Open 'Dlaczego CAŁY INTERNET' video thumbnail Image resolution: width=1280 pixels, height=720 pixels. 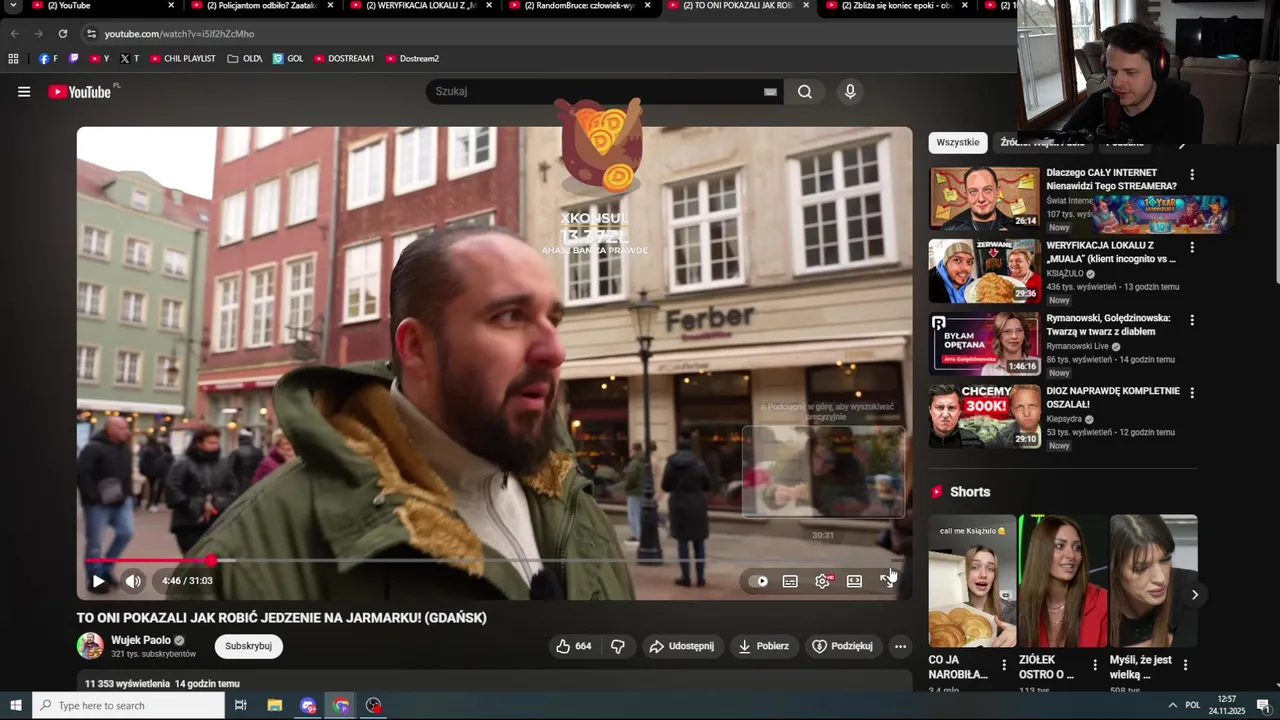coord(985,198)
